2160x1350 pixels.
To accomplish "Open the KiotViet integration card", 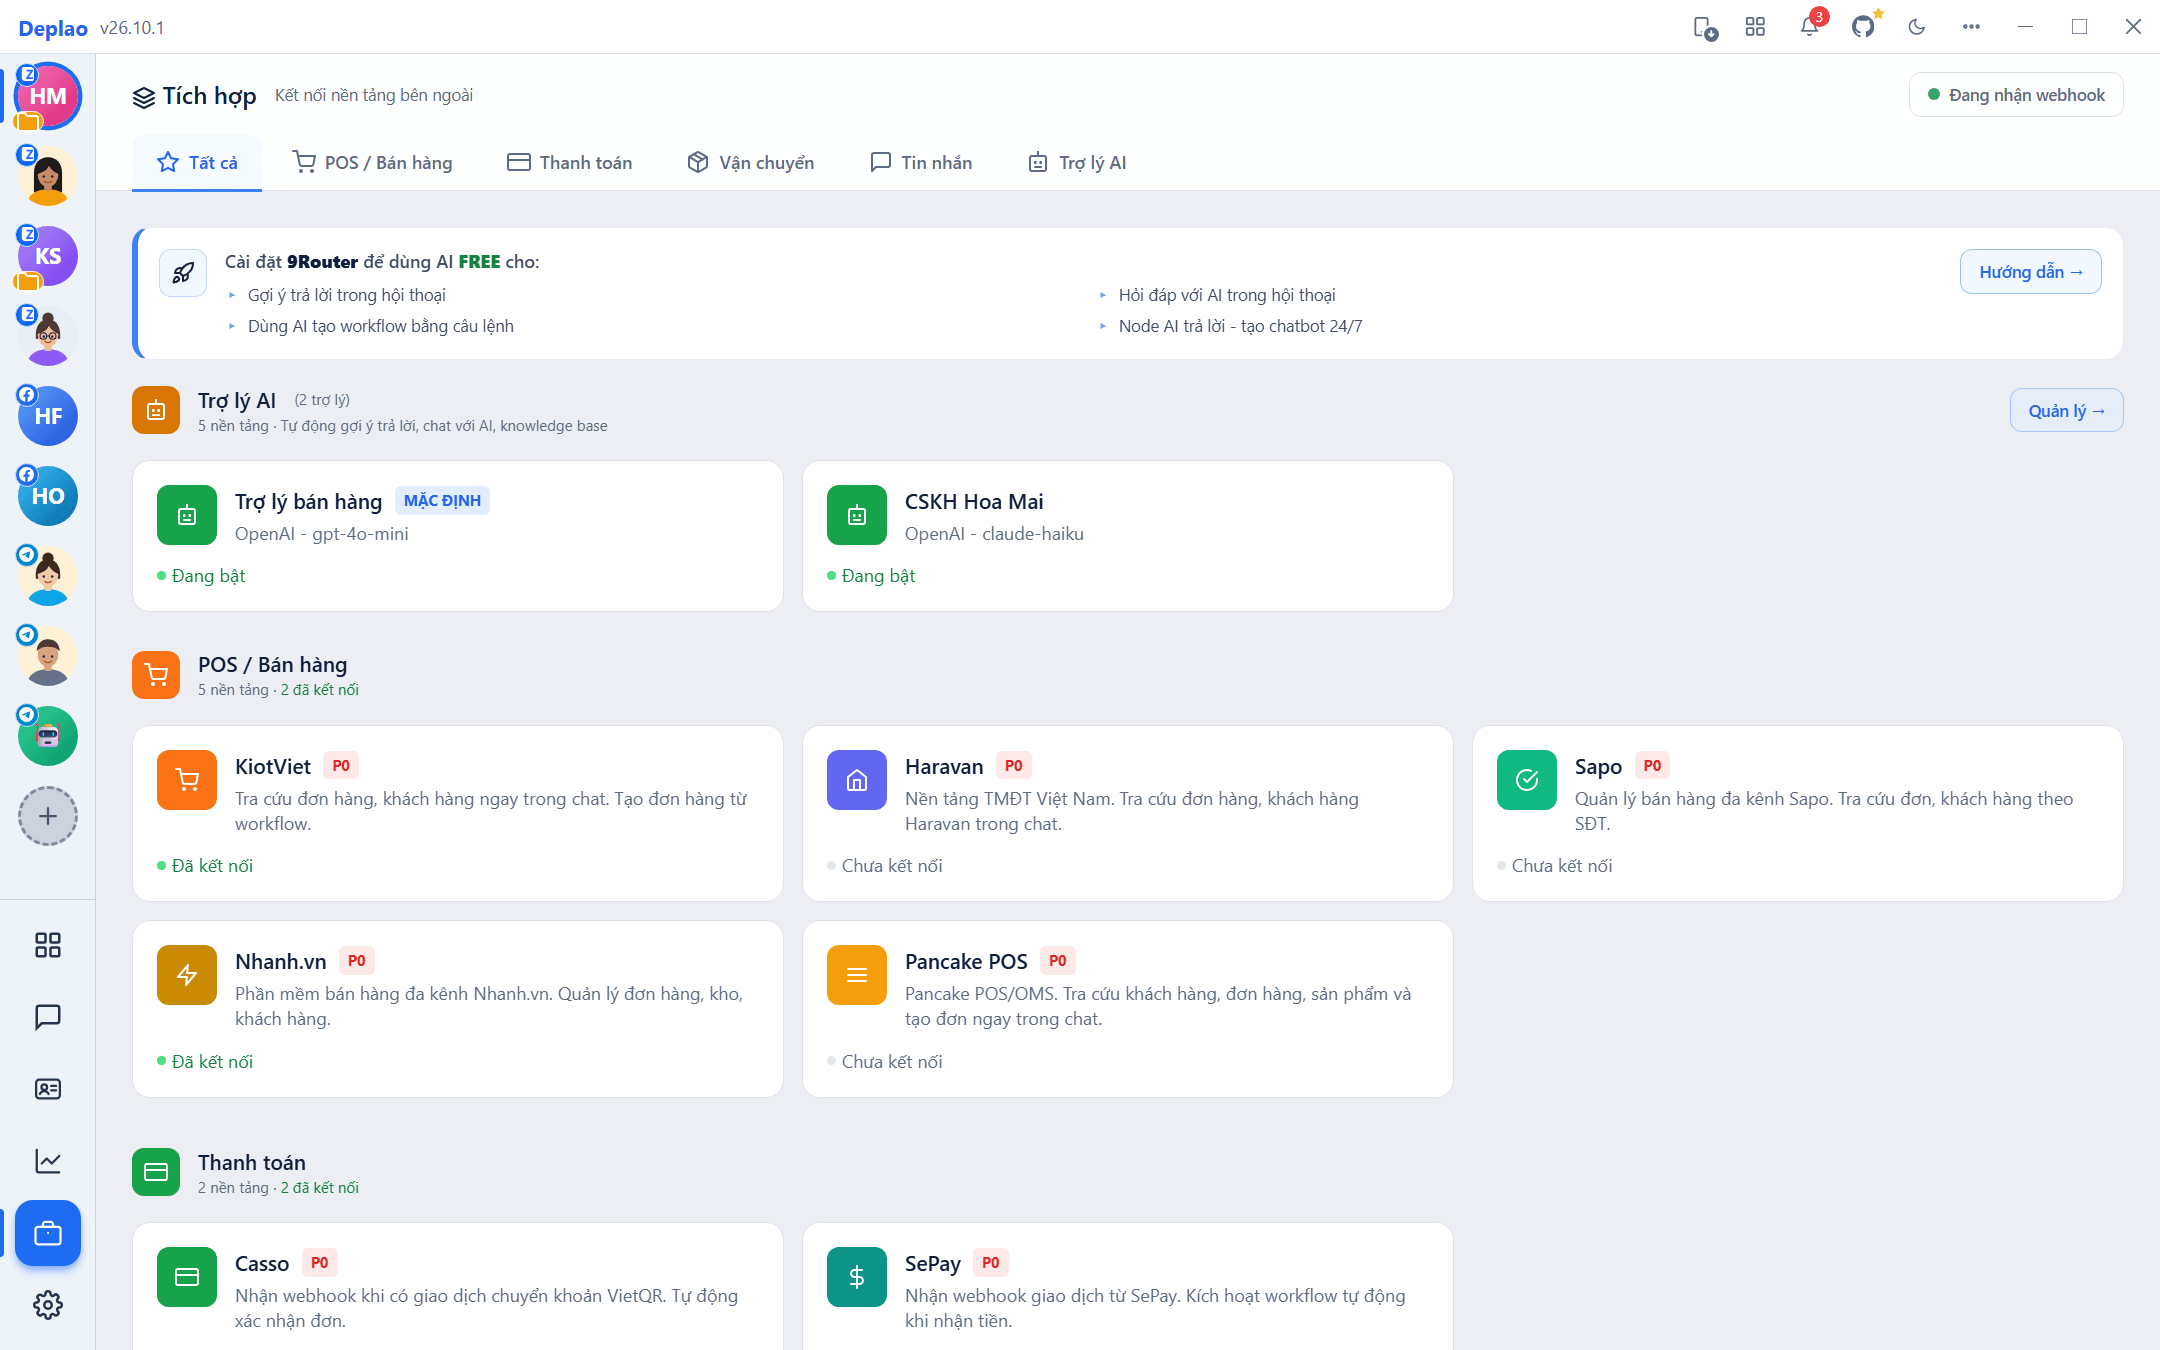I will pyautogui.click(x=458, y=813).
